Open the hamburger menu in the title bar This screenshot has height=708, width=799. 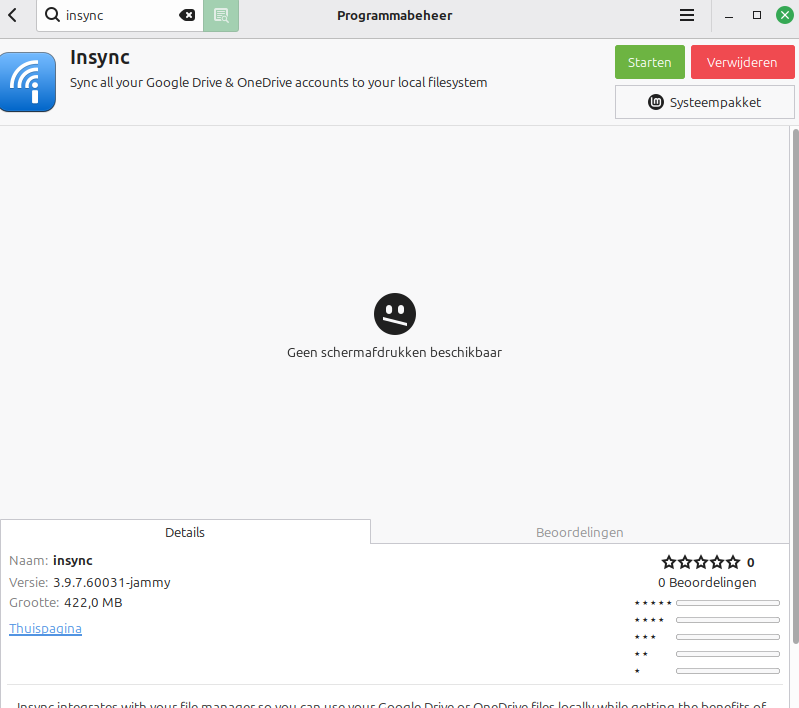(687, 15)
